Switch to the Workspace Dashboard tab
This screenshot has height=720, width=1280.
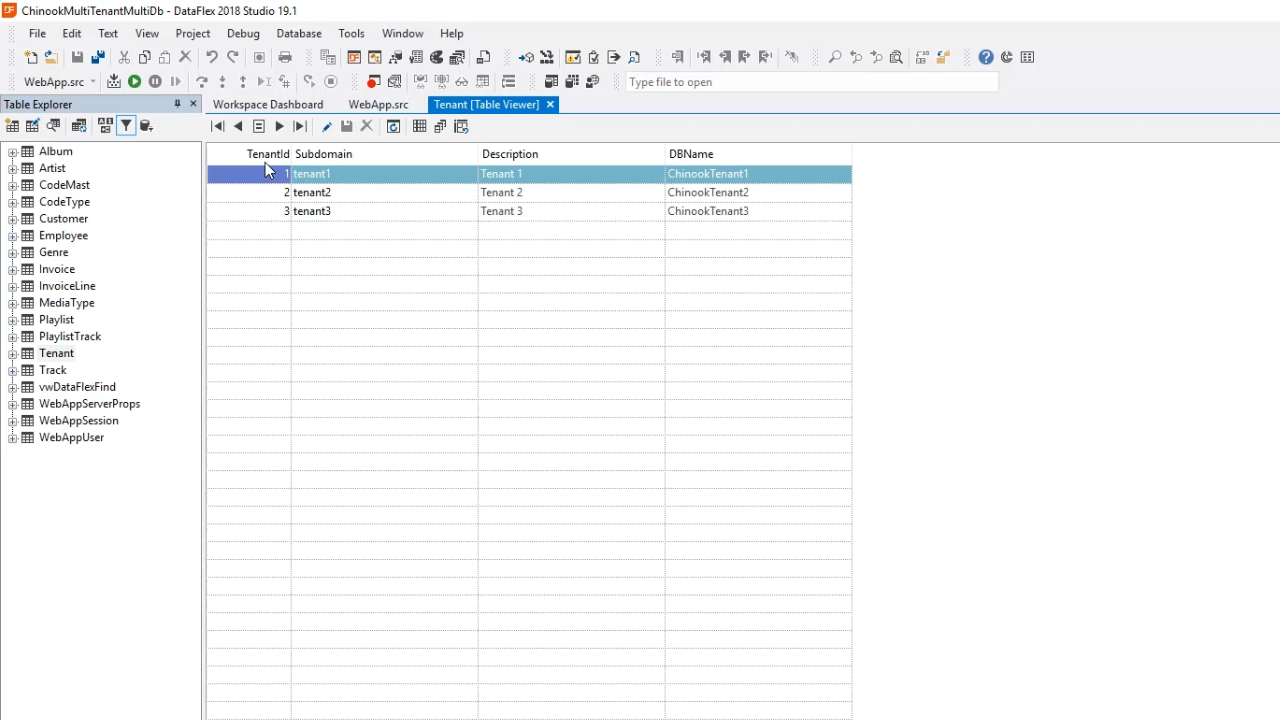pos(267,105)
